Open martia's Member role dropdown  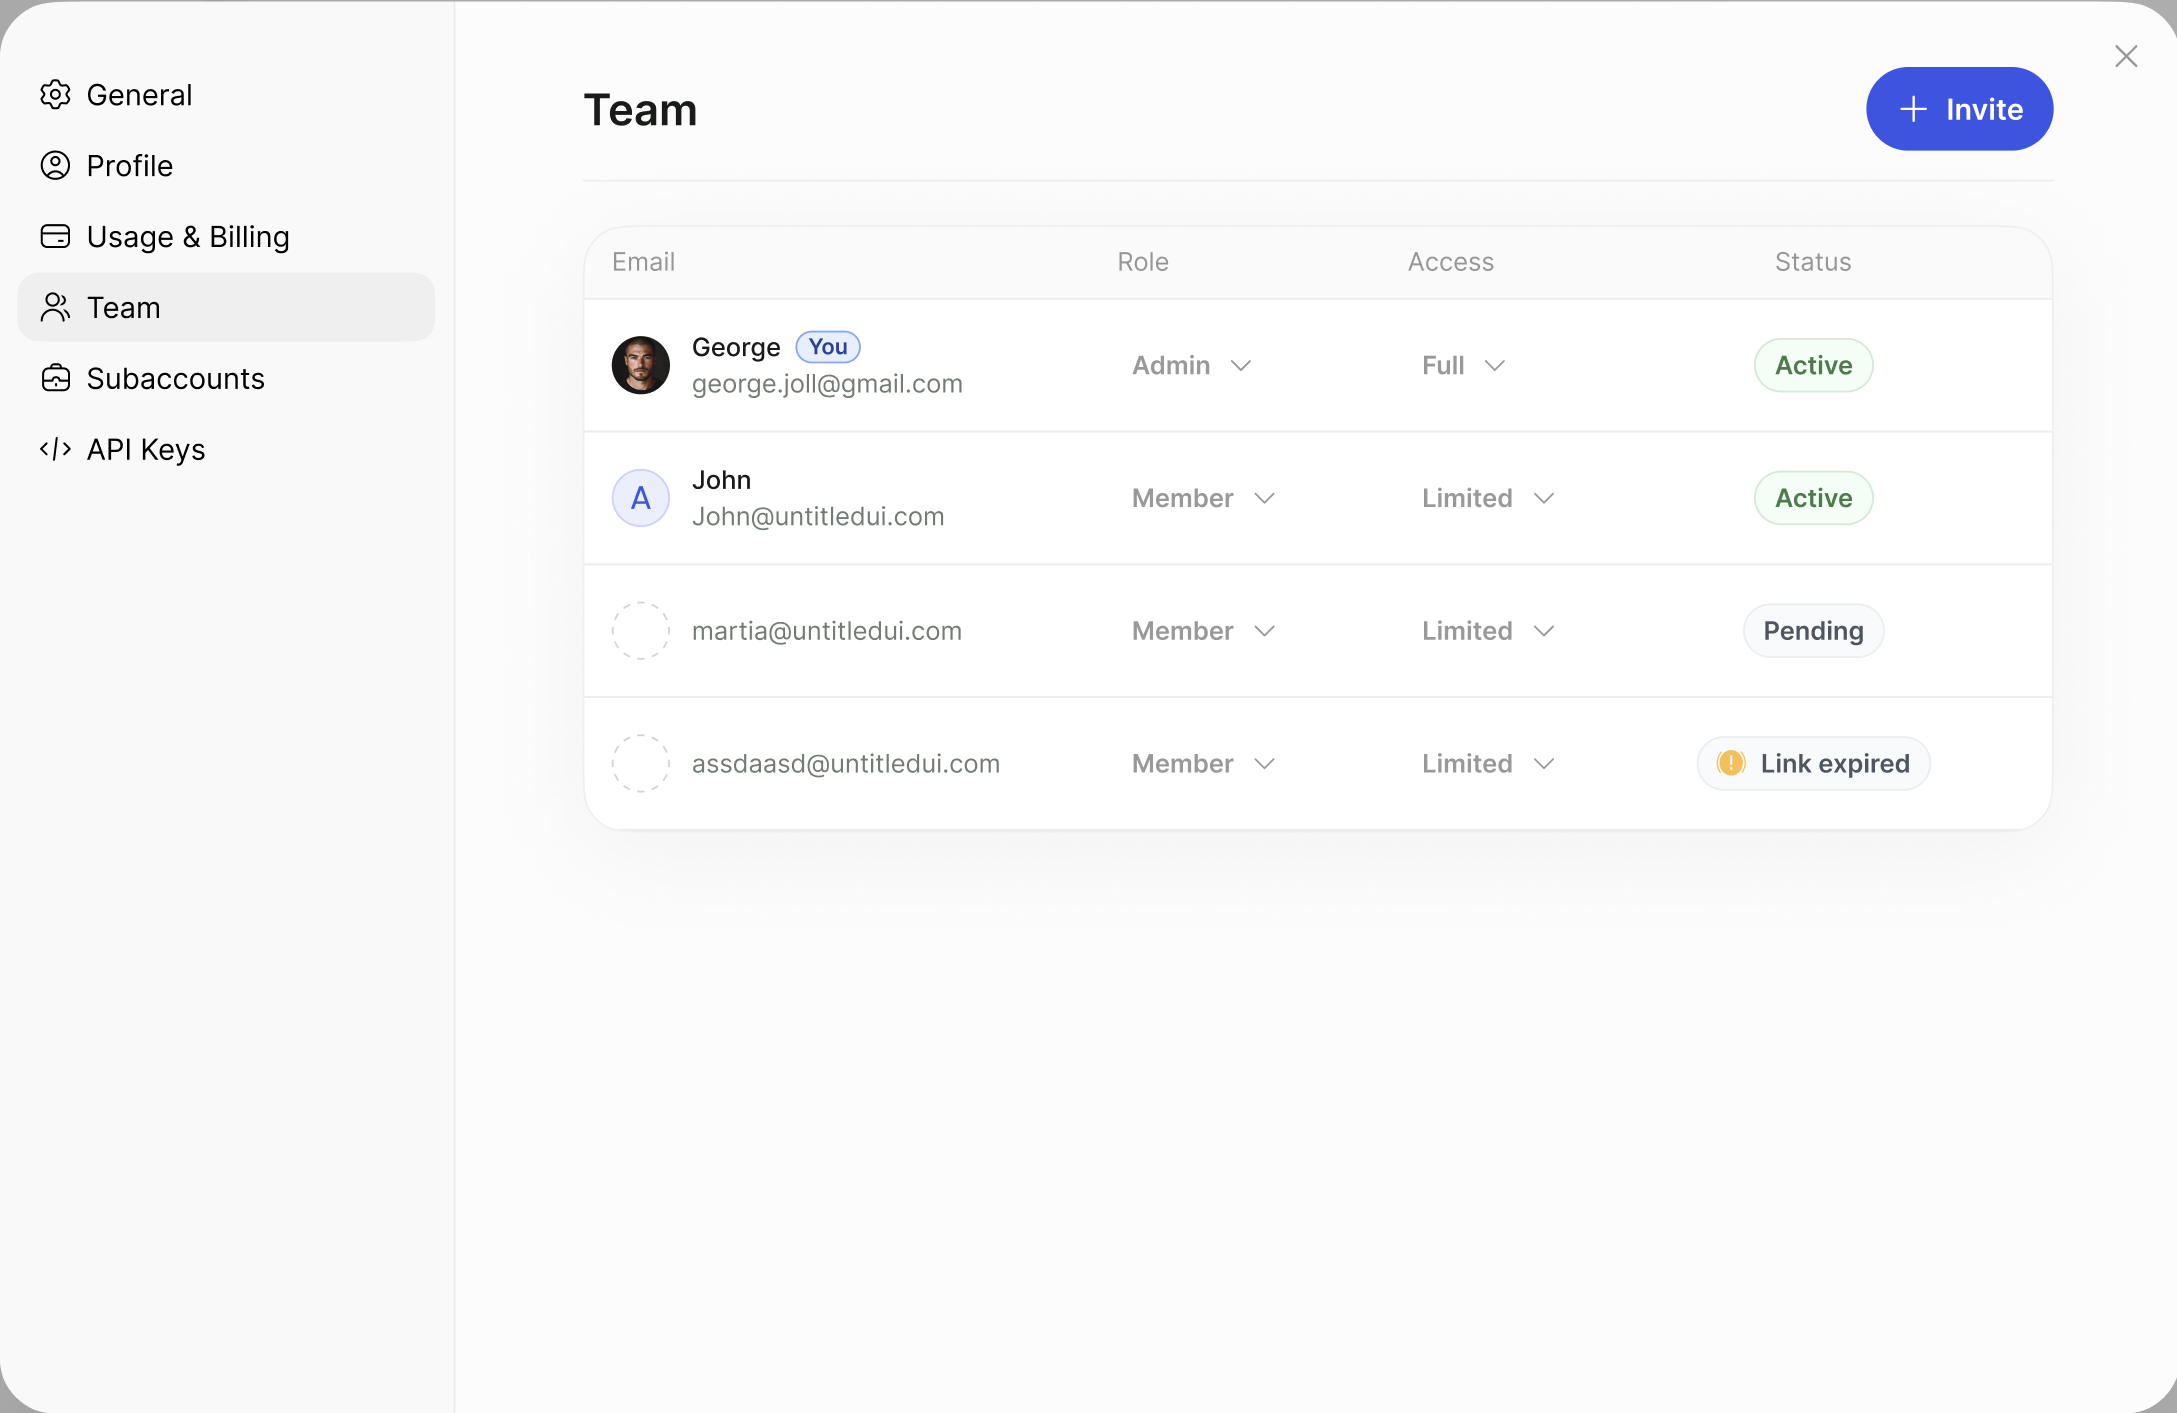[1204, 632]
